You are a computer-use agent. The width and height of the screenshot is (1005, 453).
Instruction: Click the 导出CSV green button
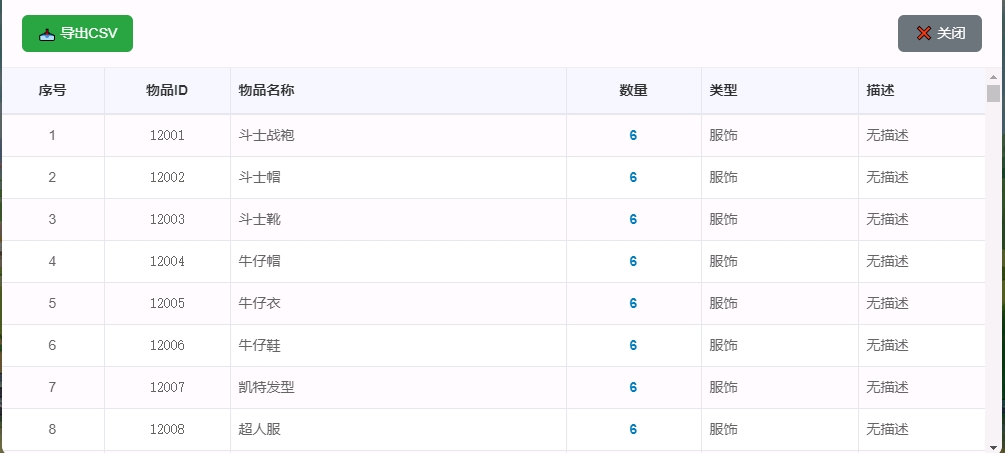point(78,33)
